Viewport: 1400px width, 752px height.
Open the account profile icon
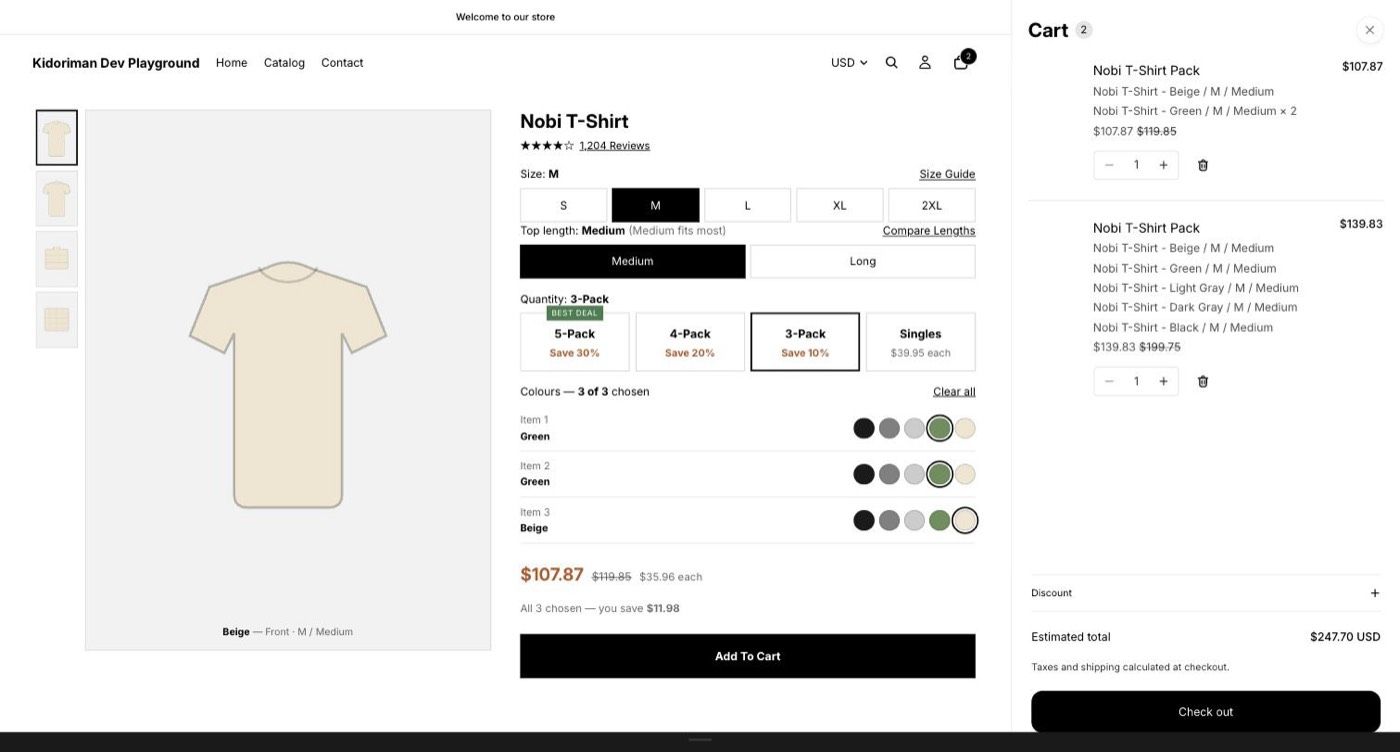point(925,62)
